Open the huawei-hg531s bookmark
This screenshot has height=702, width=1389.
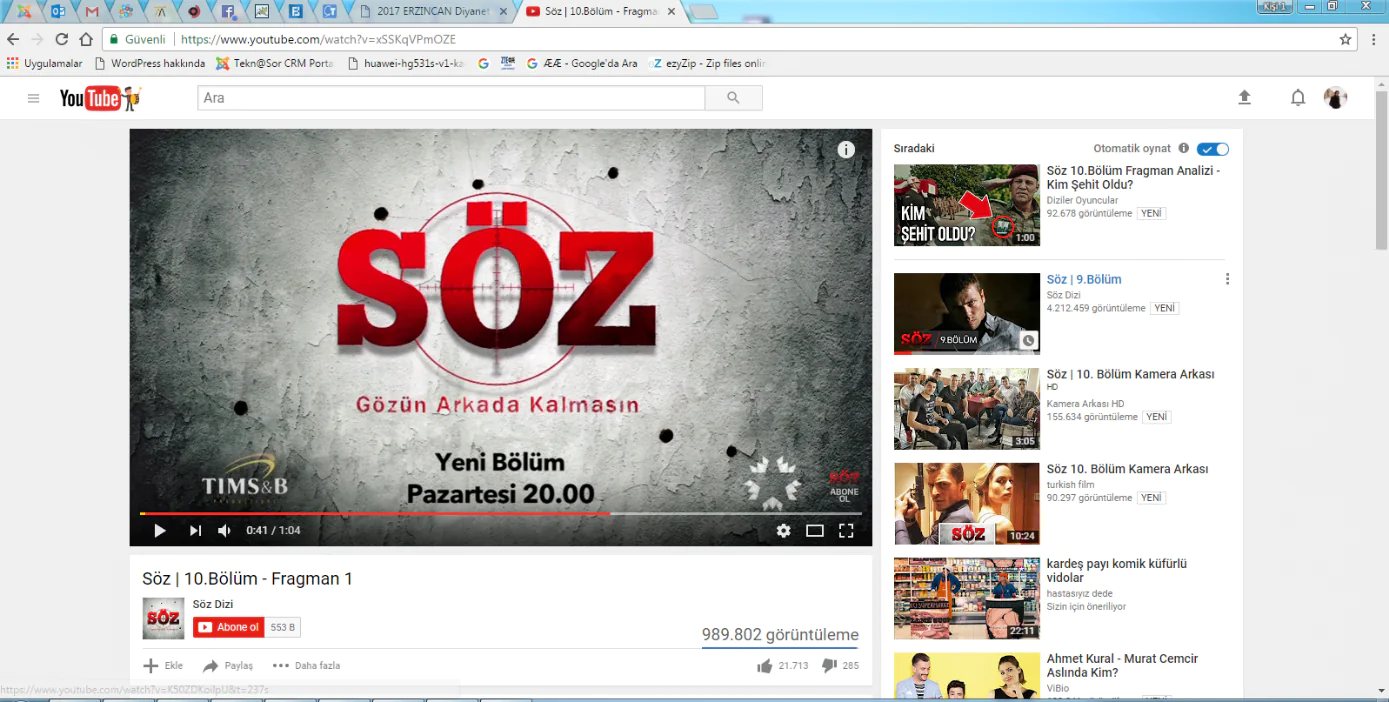[406, 63]
